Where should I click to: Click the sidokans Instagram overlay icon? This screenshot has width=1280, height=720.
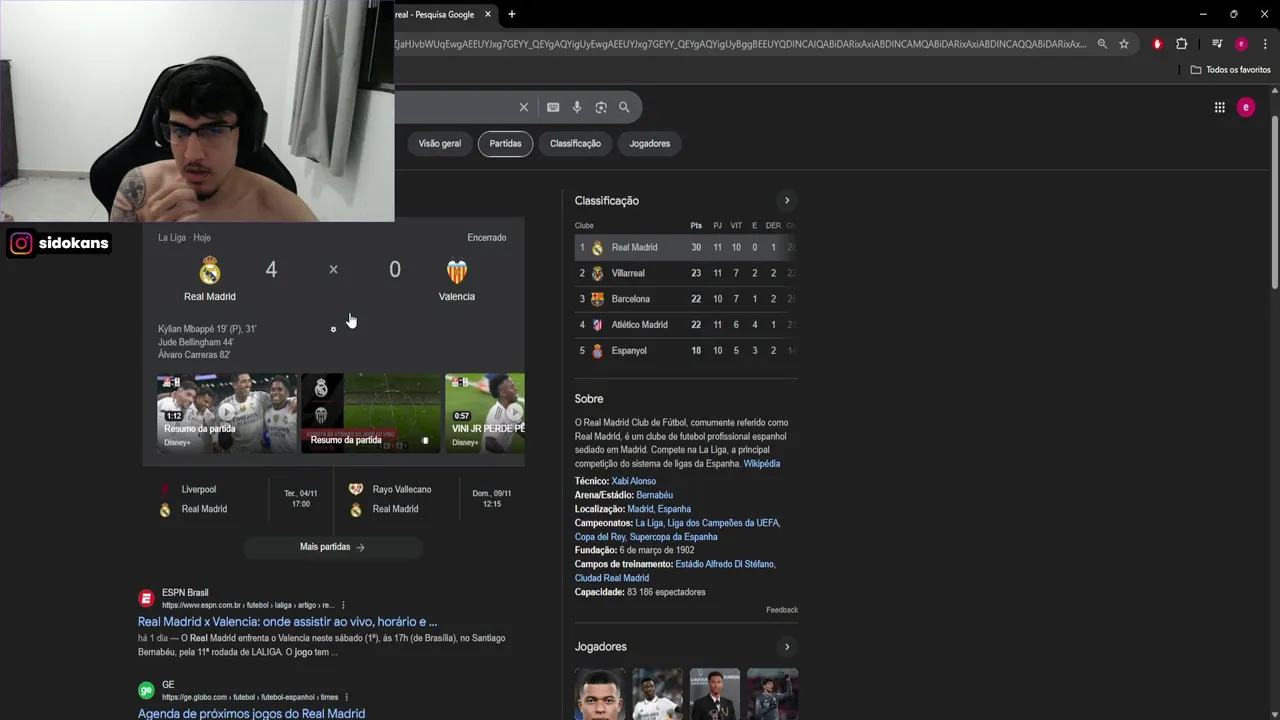[x=21, y=243]
